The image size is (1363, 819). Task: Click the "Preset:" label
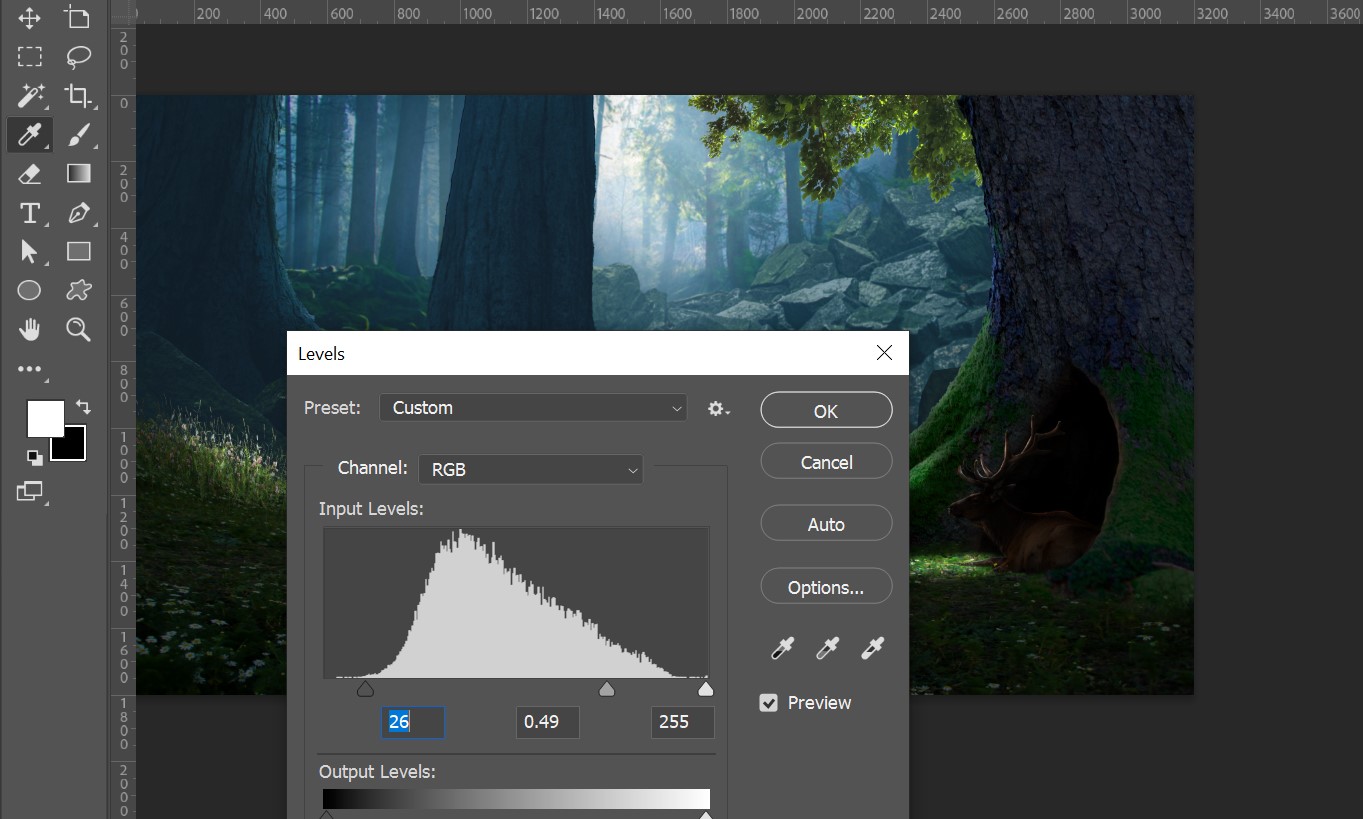point(332,408)
